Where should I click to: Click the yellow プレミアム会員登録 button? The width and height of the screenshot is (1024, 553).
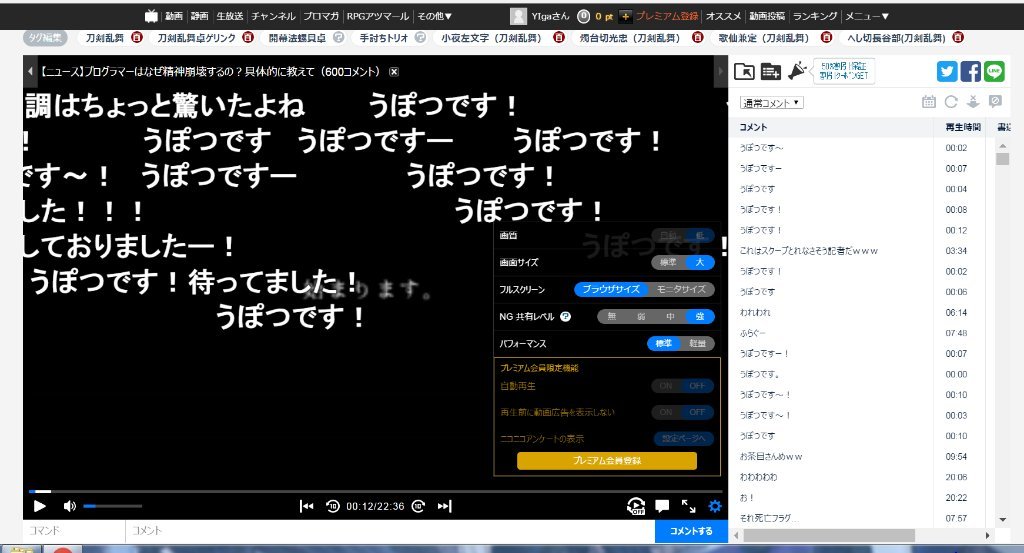pos(607,461)
